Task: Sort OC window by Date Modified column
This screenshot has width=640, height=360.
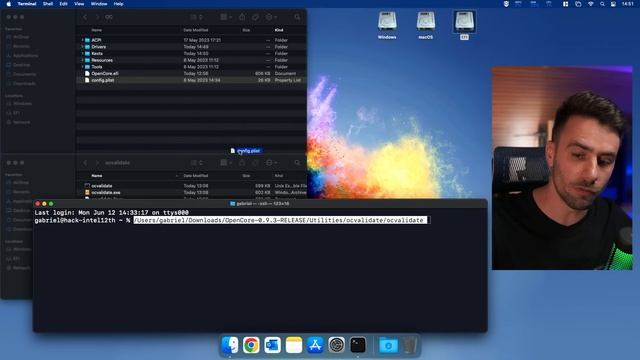Action: coord(196,30)
